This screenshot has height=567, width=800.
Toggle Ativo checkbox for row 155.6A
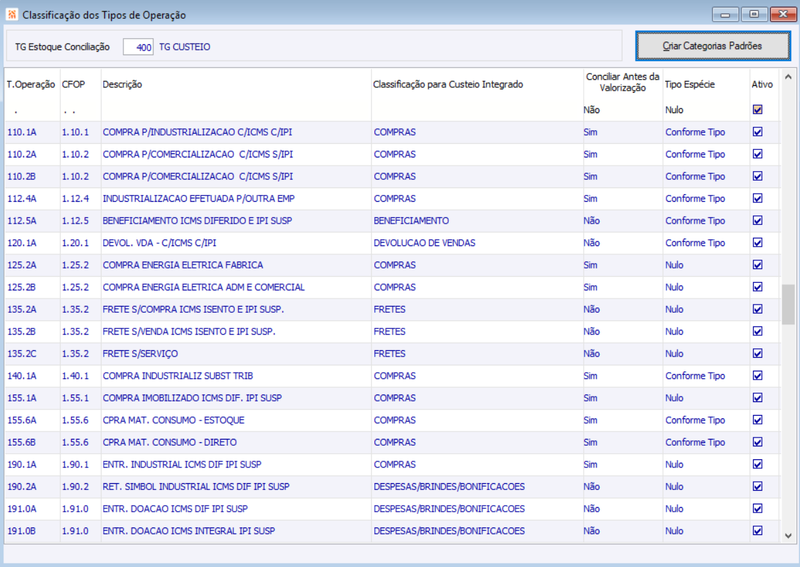click(x=758, y=420)
